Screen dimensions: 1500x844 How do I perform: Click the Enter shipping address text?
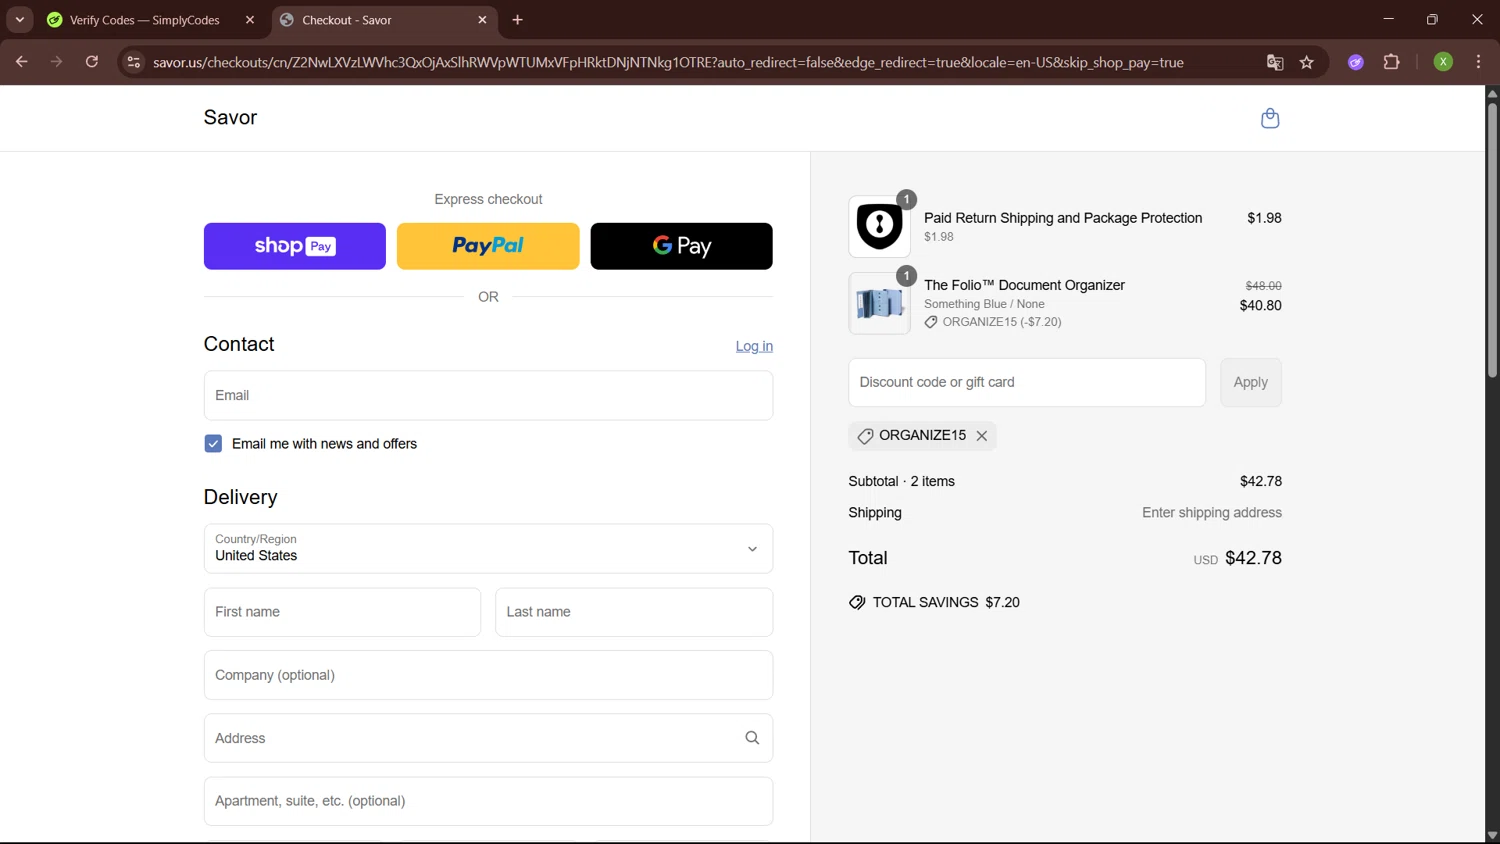[1212, 513]
